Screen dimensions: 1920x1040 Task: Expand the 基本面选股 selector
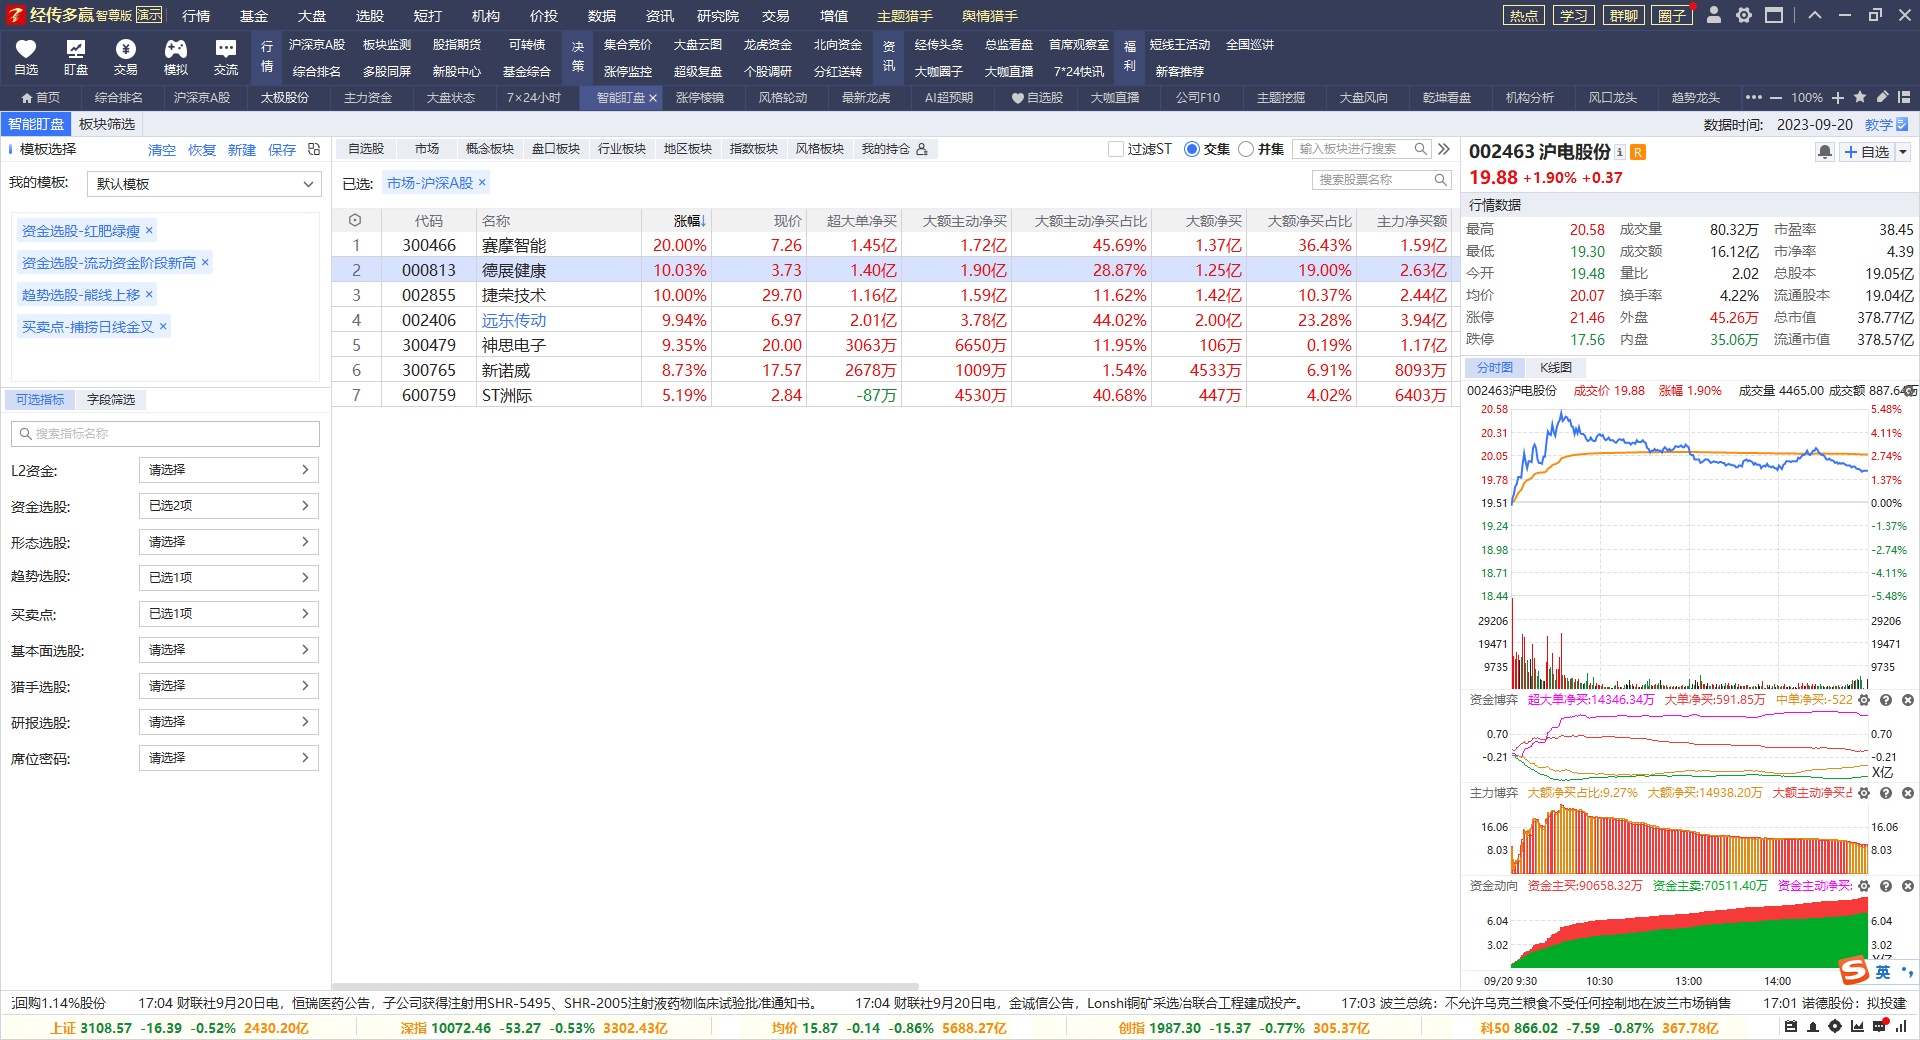click(228, 650)
